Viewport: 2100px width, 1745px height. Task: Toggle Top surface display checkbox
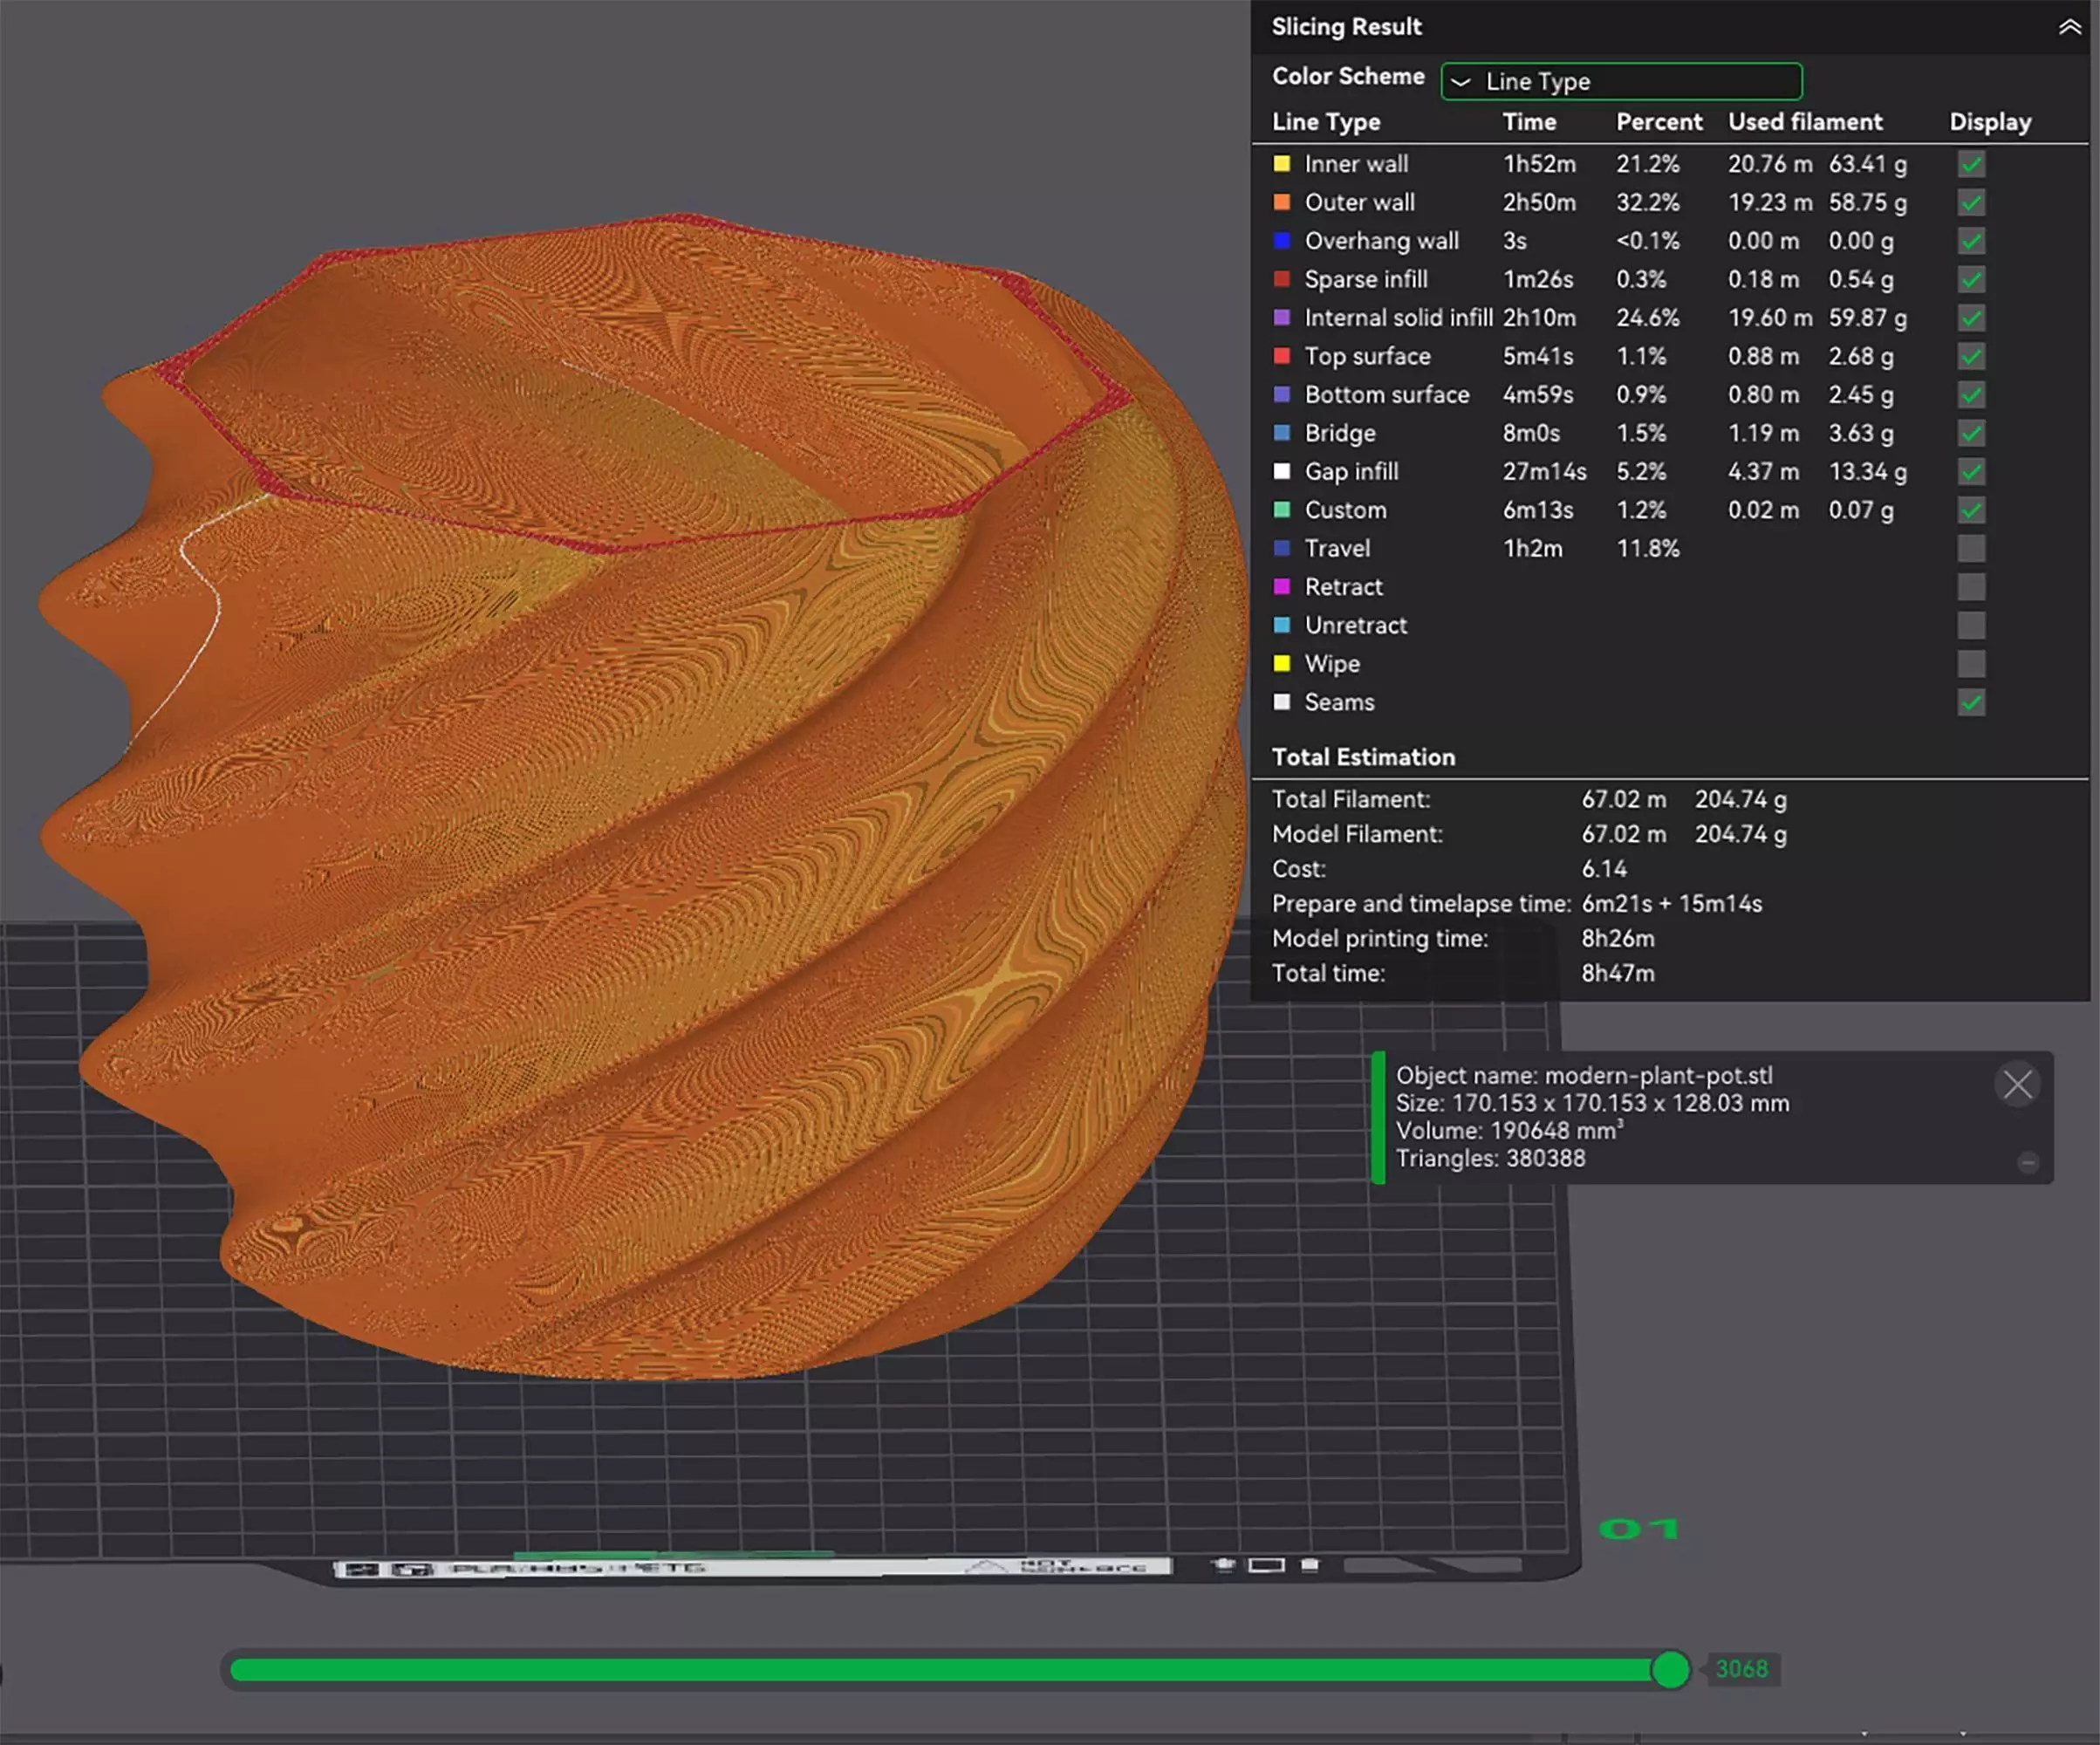(x=1971, y=356)
